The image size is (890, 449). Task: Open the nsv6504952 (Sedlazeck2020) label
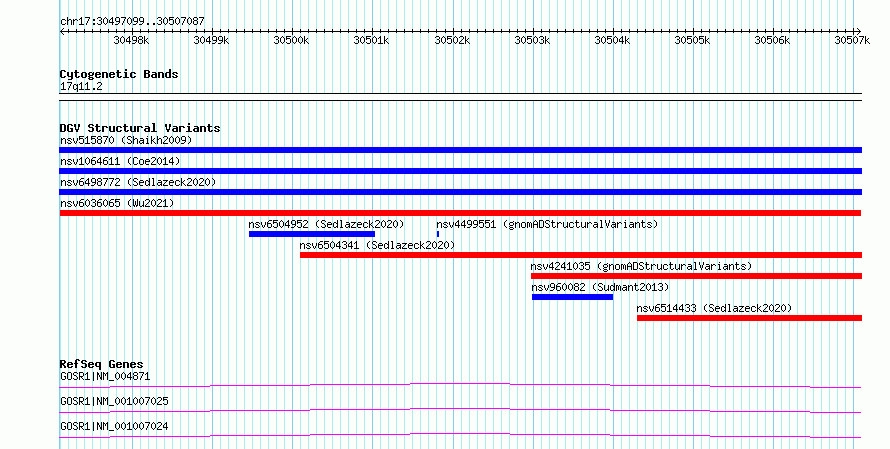pyautogui.click(x=326, y=224)
